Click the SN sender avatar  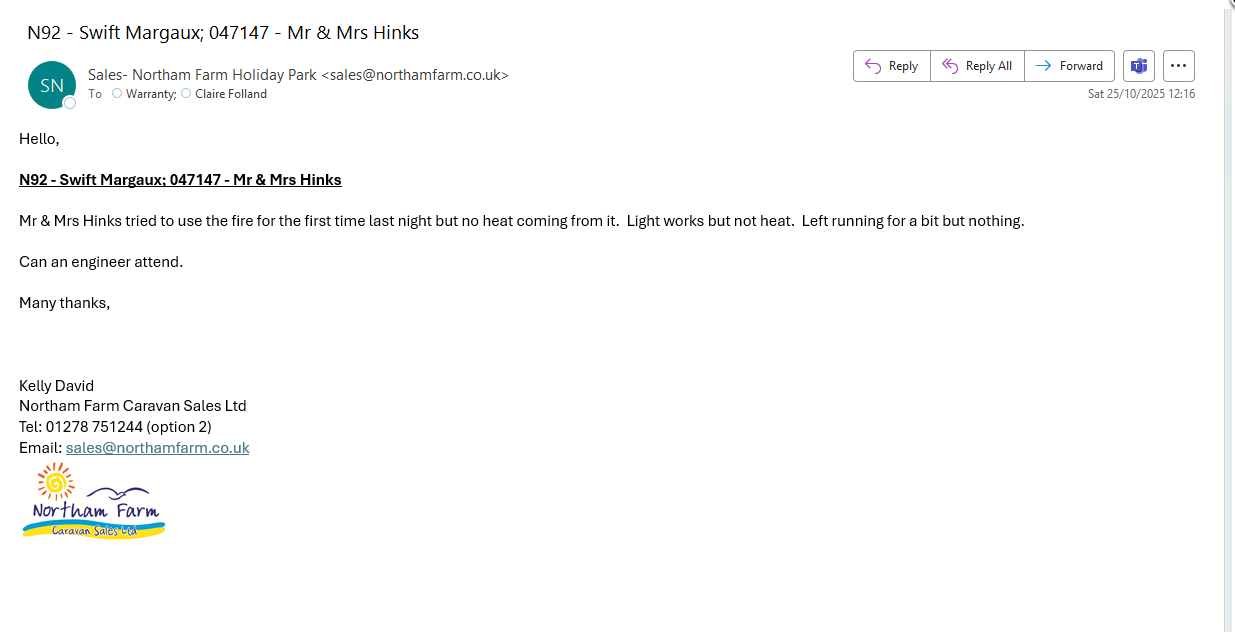tap(51, 85)
